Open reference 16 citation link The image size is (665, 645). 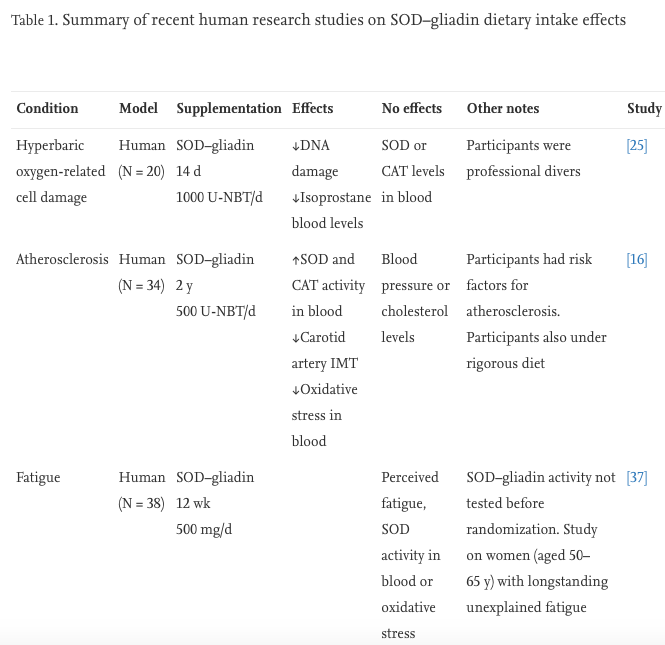pyautogui.click(x=636, y=259)
